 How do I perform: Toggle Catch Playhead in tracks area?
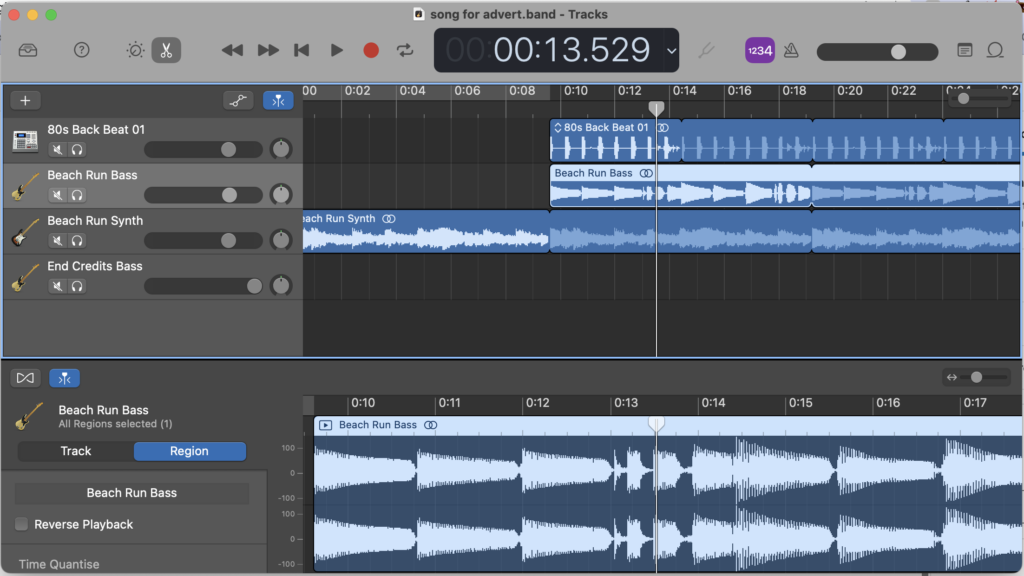point(278,101)
